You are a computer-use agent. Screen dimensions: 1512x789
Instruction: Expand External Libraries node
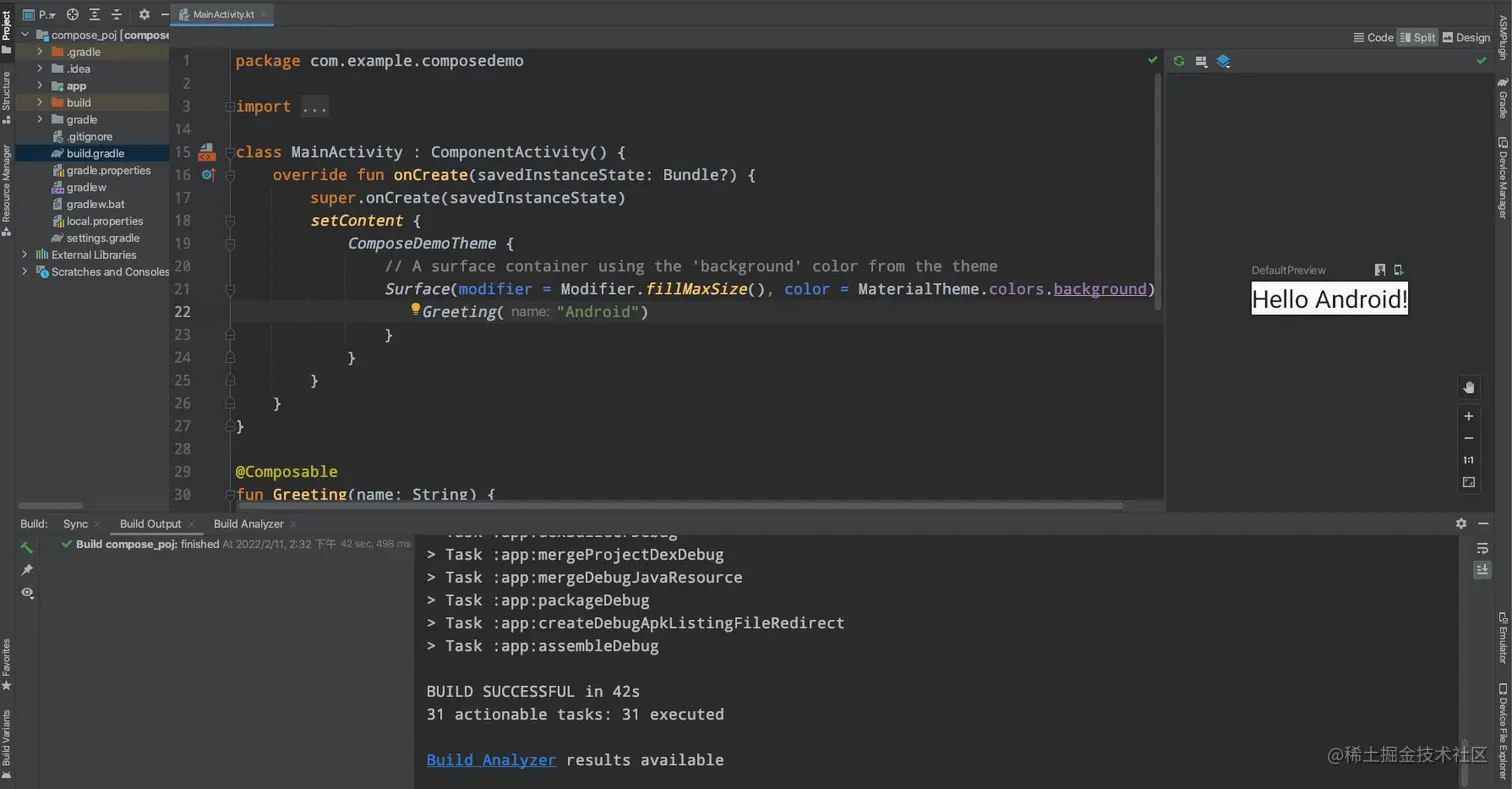click(x=24, y=255)
